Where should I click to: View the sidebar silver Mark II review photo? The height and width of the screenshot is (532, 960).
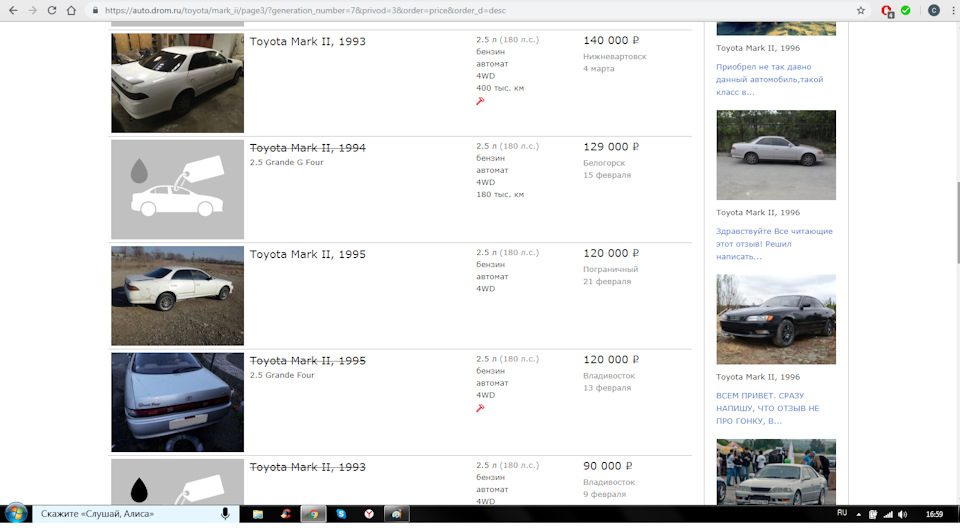pos(776,155)
